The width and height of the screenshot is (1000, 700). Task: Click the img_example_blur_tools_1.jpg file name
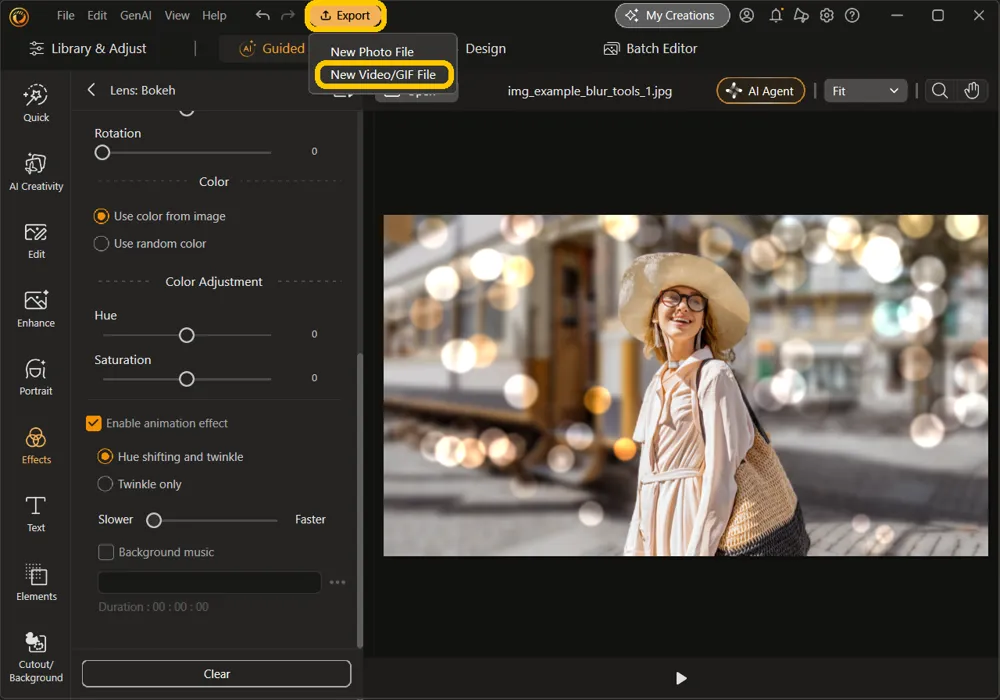coord(589,91)
